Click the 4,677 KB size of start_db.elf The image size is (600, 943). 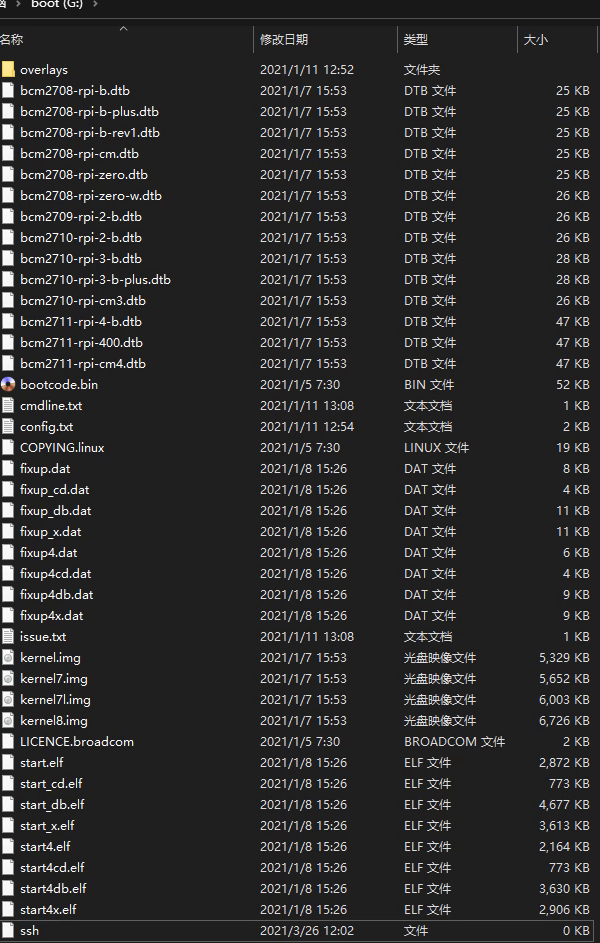tap(564, 805)
